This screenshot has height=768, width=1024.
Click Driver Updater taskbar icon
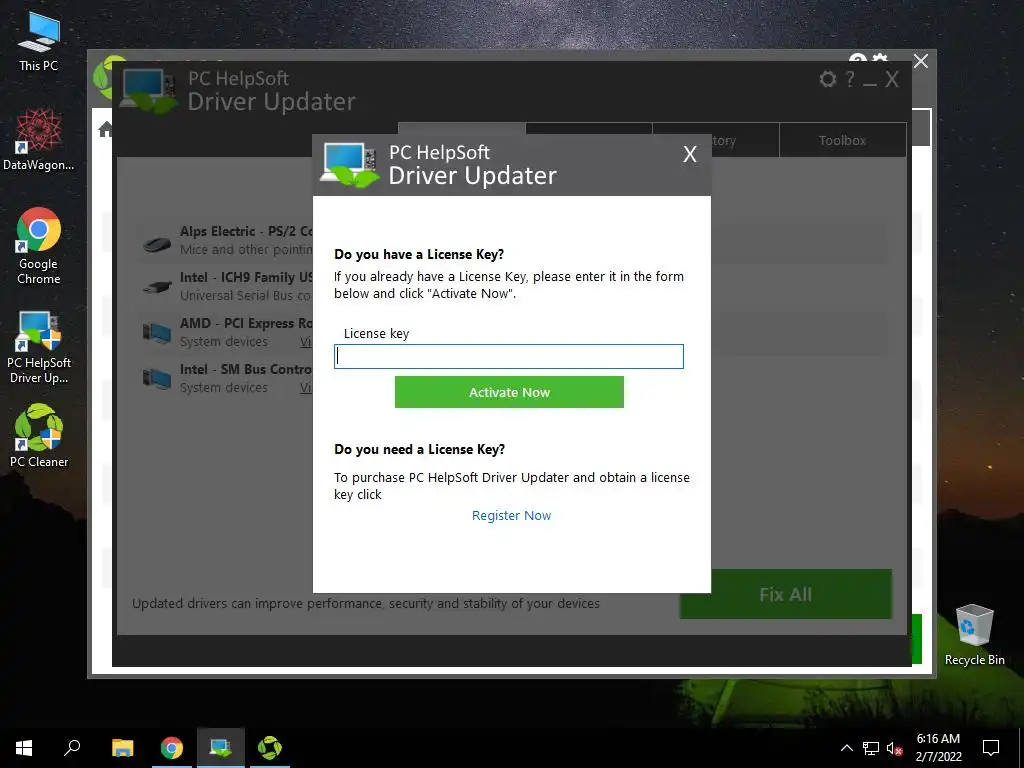pos(221,748)
